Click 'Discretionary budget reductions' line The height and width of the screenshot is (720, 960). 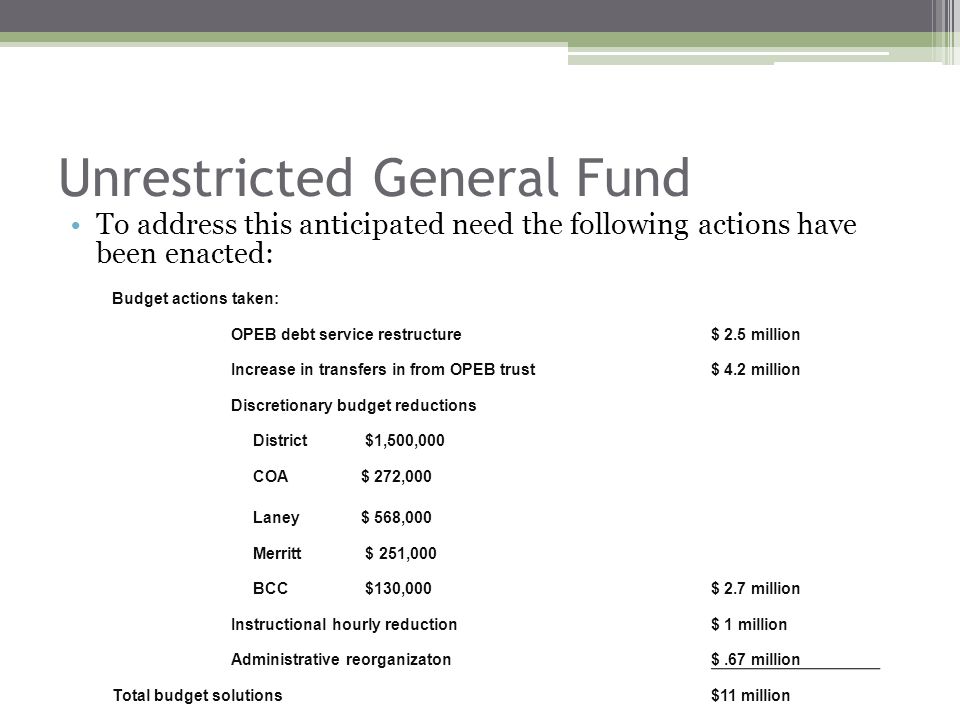click(353, 405)
